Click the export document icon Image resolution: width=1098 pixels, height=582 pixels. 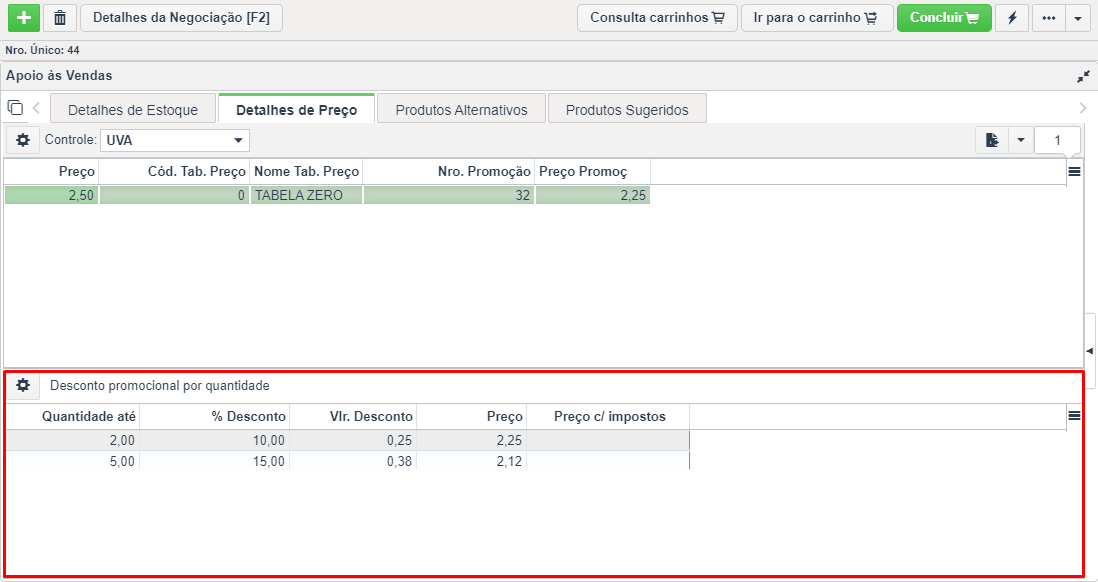coord(992,140)
